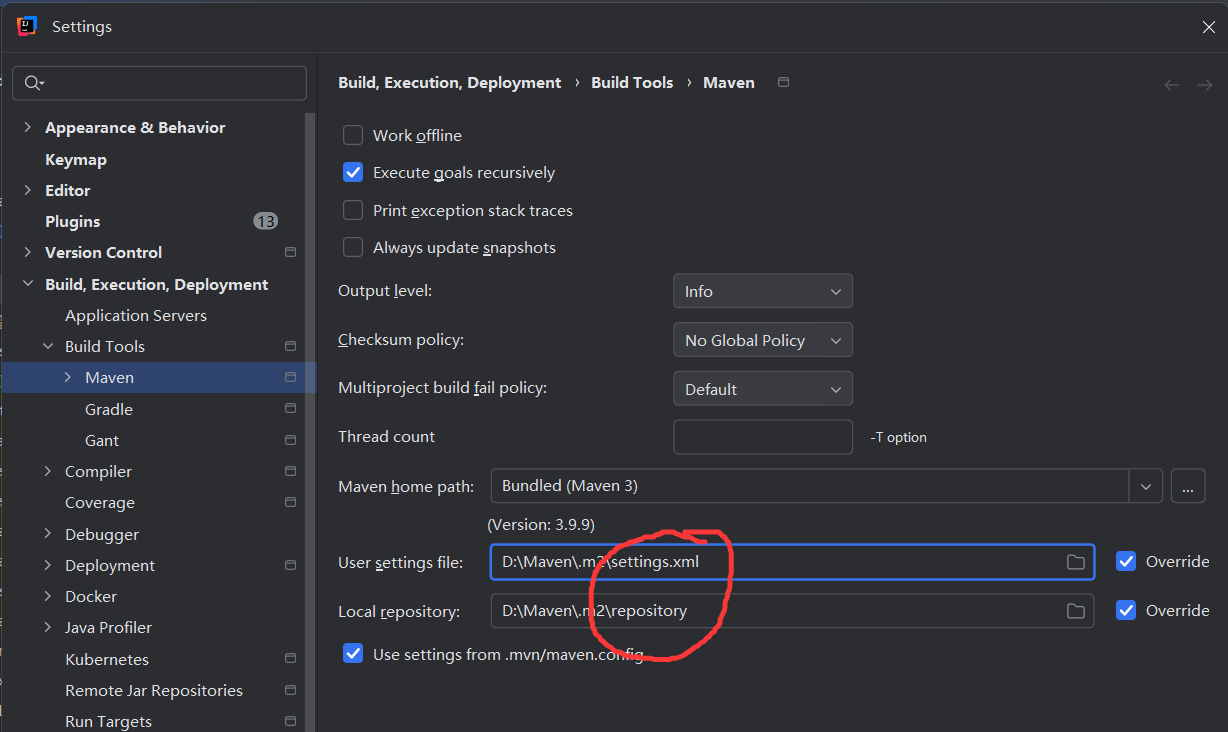Toggle Override for User settings file
The width and height of the screenshot is (1228, 732).
tap(1126, 561)
